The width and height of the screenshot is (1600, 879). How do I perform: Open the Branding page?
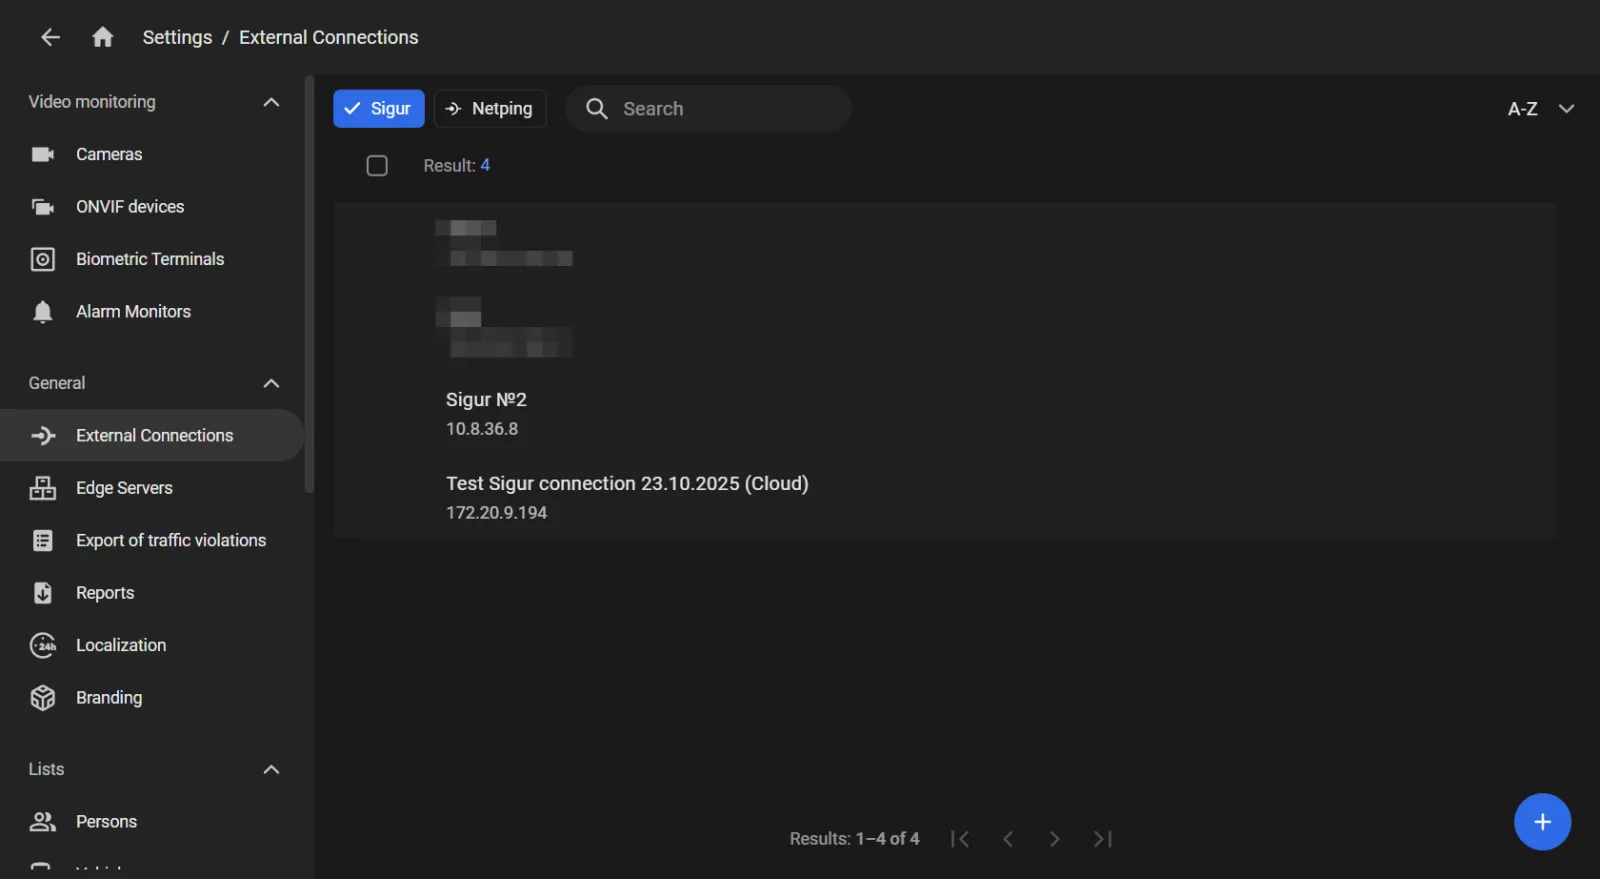coord(109,698)
